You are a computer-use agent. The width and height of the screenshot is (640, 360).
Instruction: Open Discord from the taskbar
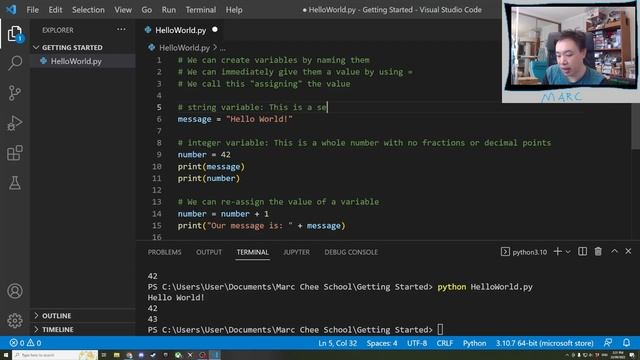(x=141, y=355)
